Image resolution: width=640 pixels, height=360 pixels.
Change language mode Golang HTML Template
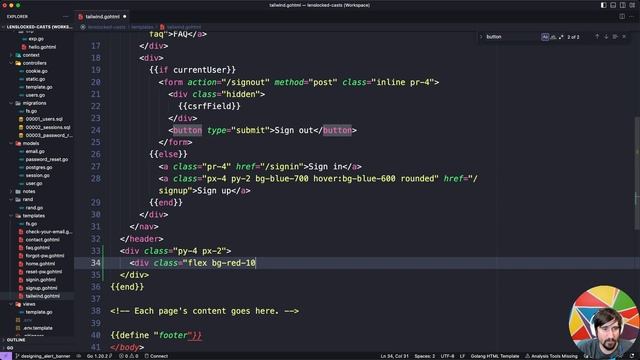point(495,356)
